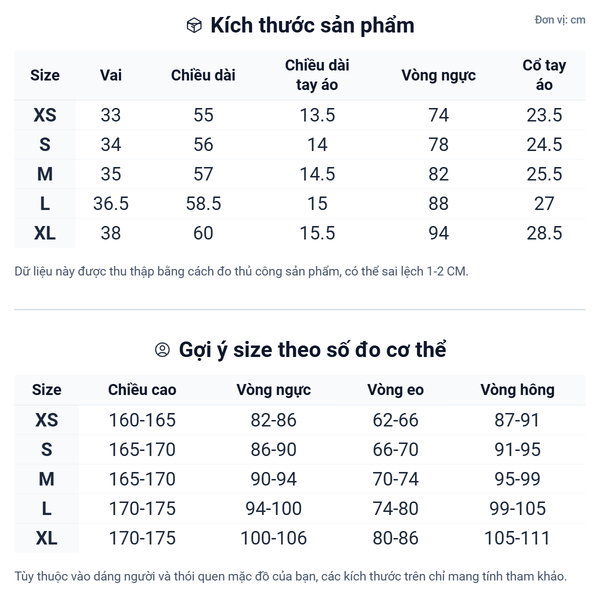Click the note about sai lệch 1-2 CM
600x600 pixels.
pyautogui.click(x=241, y=271)
